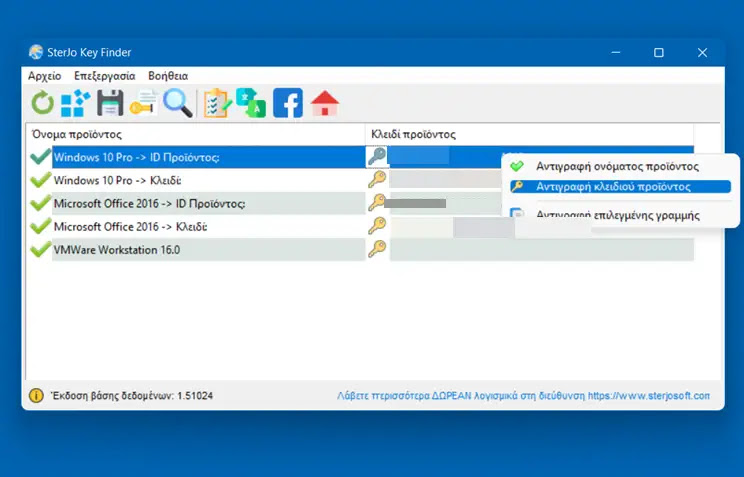Click the language translate toolbar icon
This screenshot has width=744, height=477.
[x=251, y=103]
